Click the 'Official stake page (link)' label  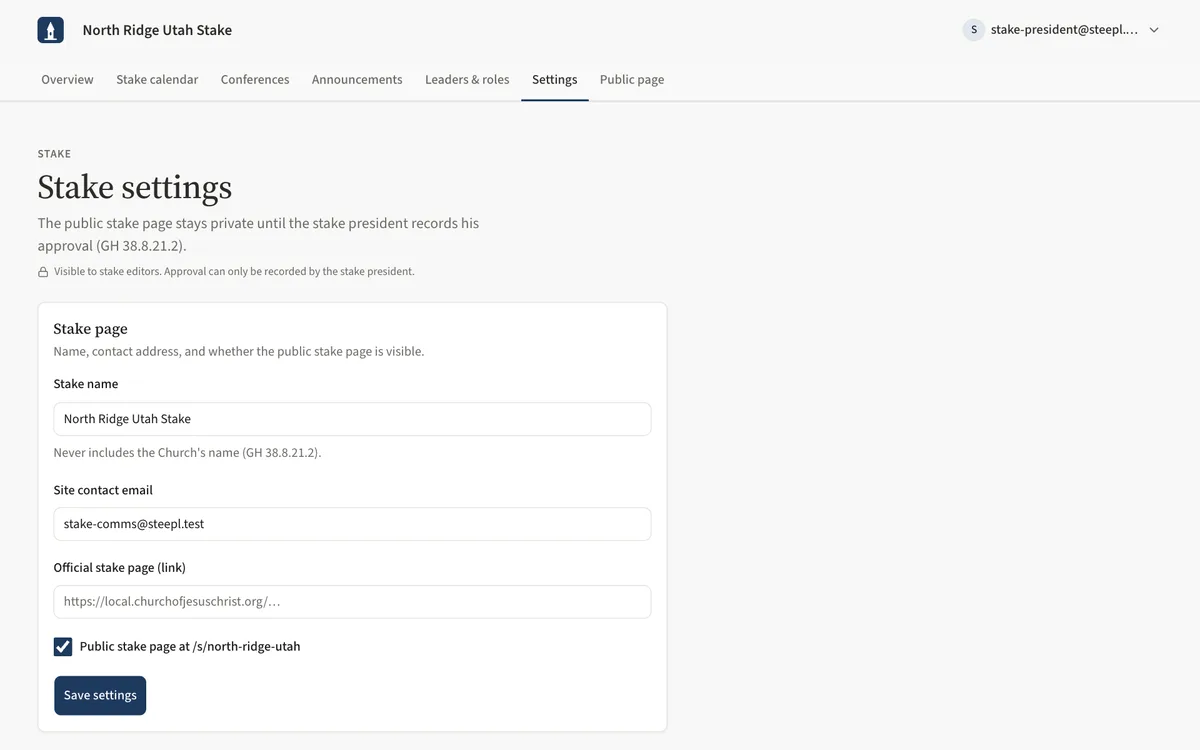120,568
